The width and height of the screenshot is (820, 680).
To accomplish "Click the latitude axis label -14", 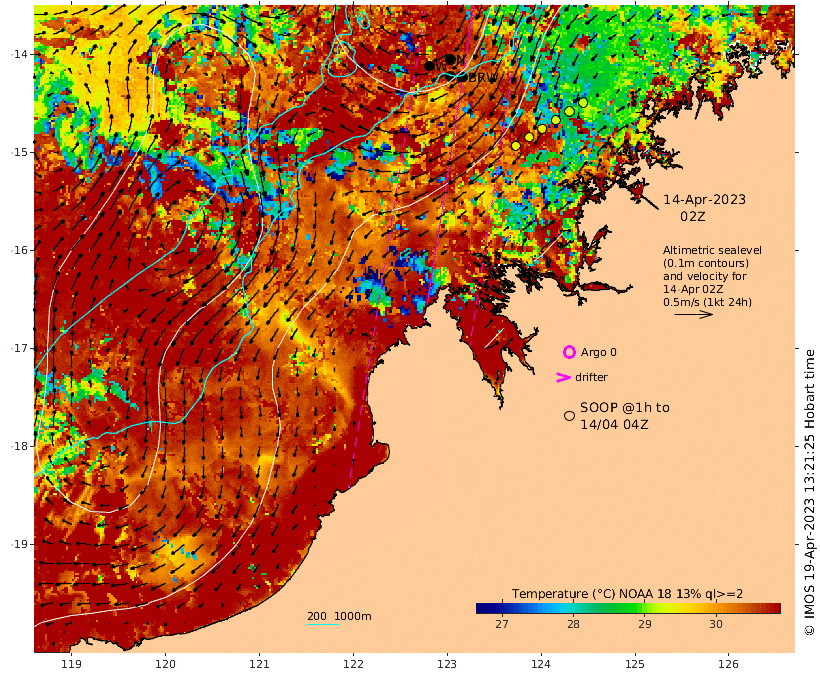I will pyautogui.click(x=19, y=54).
